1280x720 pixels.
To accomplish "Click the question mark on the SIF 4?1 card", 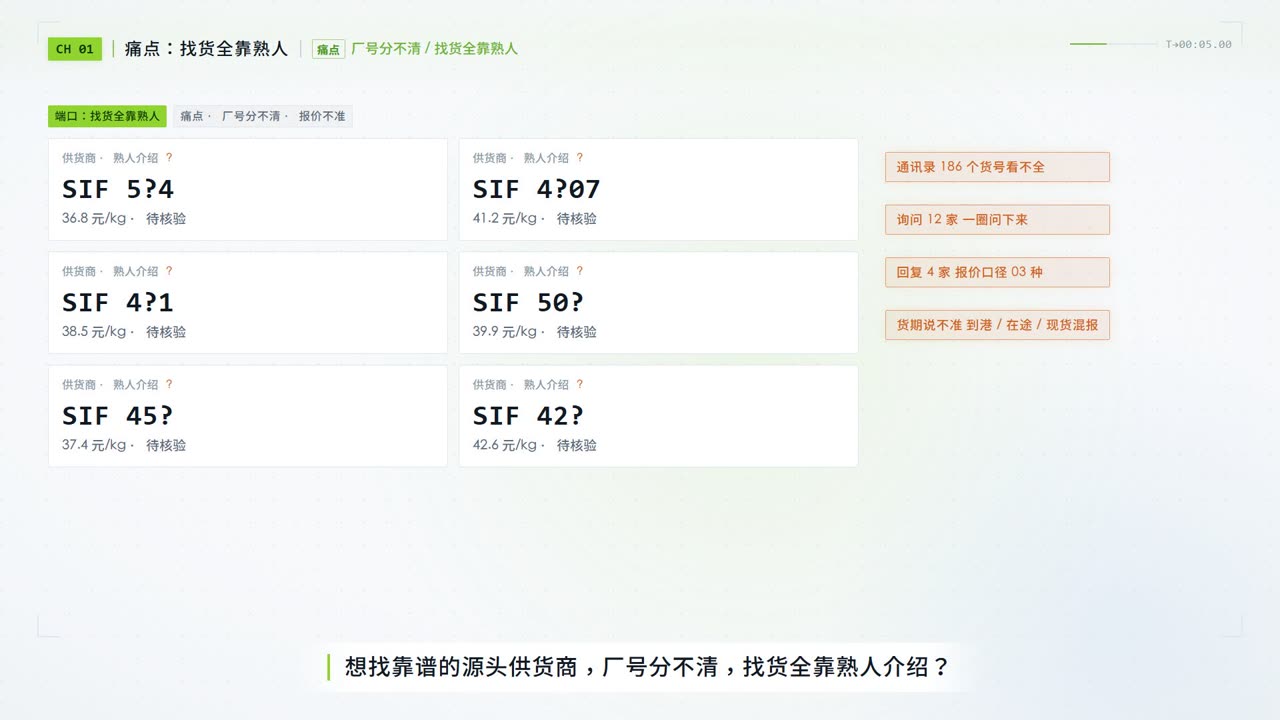I will 169,271.
